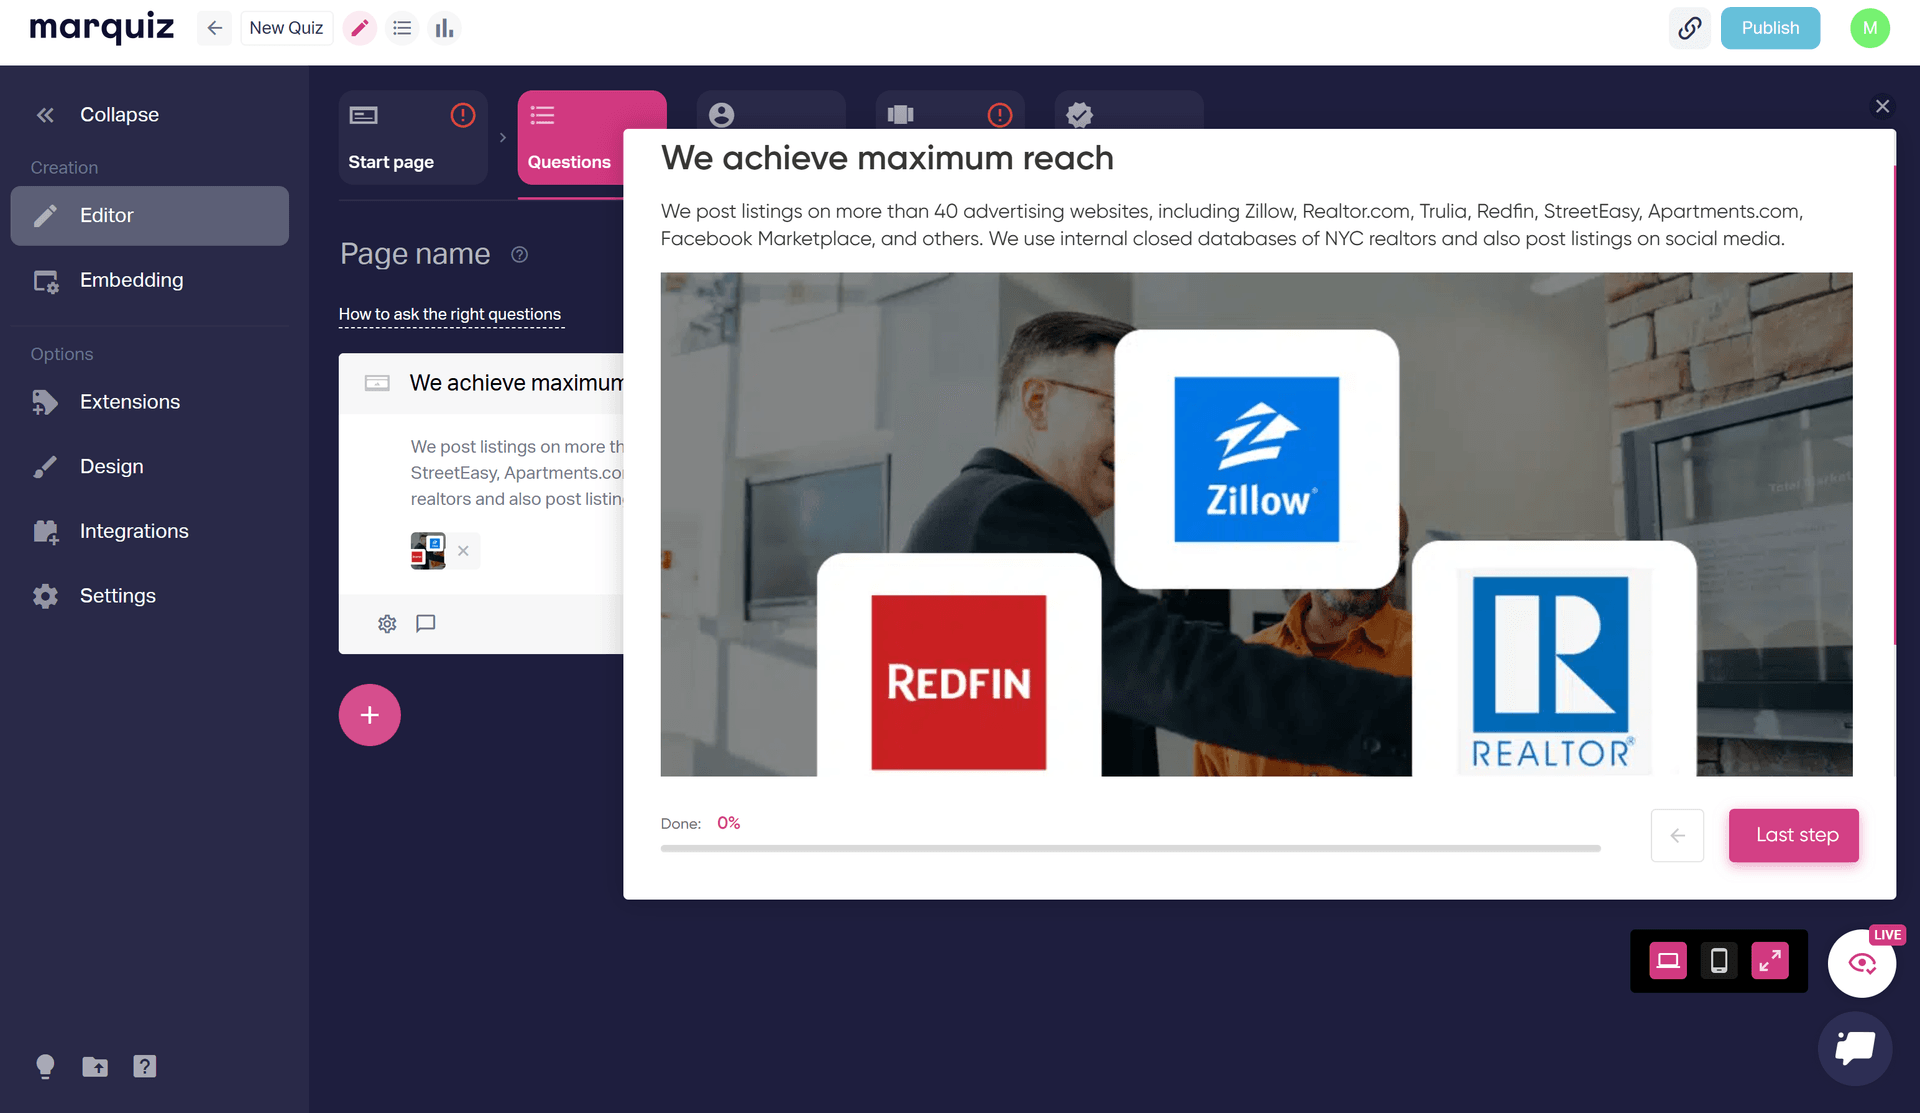Click the lightbulb ideas icon
The height and width of the screenshot is (1113, 1920).
click(x=45, y=1066)
